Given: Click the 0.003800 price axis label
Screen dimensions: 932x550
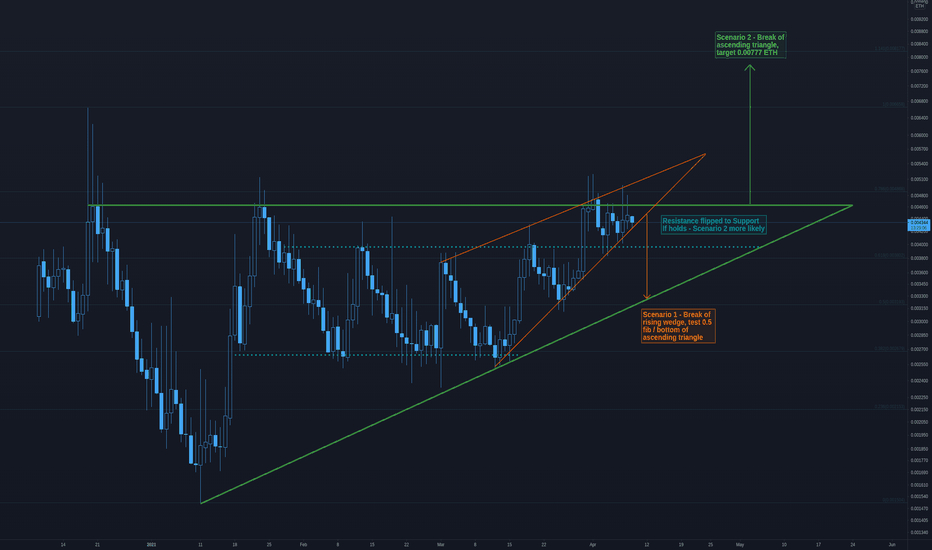Looking at the screenshot, I should [919, 258].
